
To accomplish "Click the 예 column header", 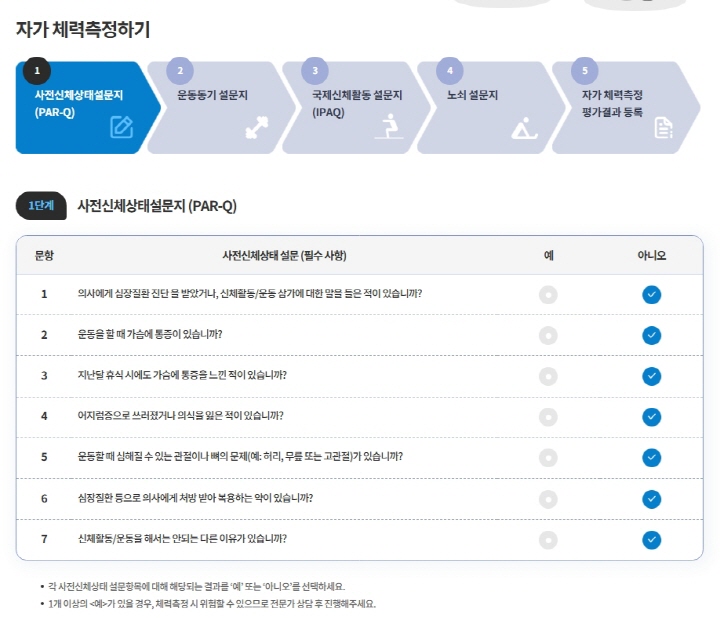I will [549, 255].
